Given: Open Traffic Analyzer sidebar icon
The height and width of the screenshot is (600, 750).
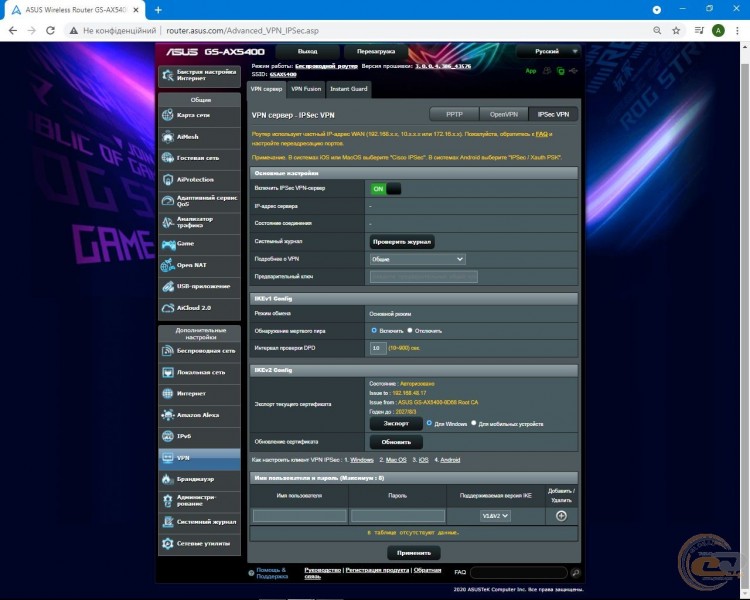Looking at the screenshot, I should tap(167, 222).
